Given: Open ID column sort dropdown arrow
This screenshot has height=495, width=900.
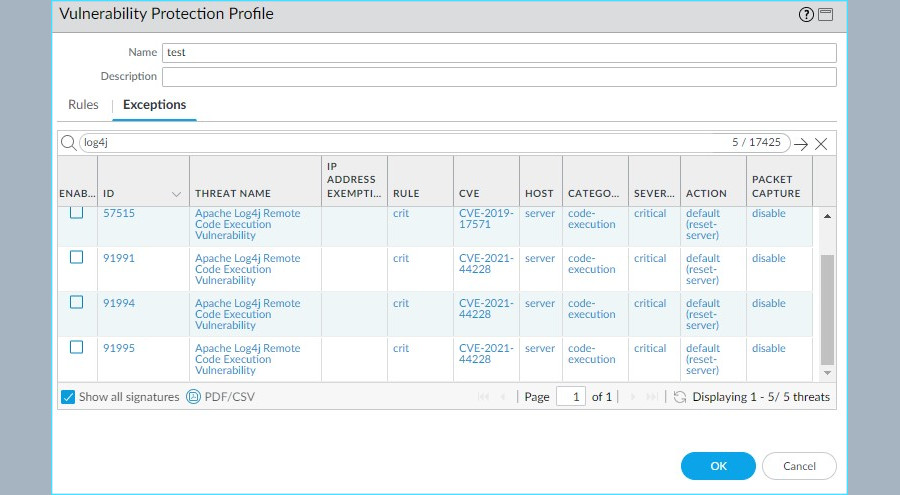Looking at the screenshot, I should 177,195.
